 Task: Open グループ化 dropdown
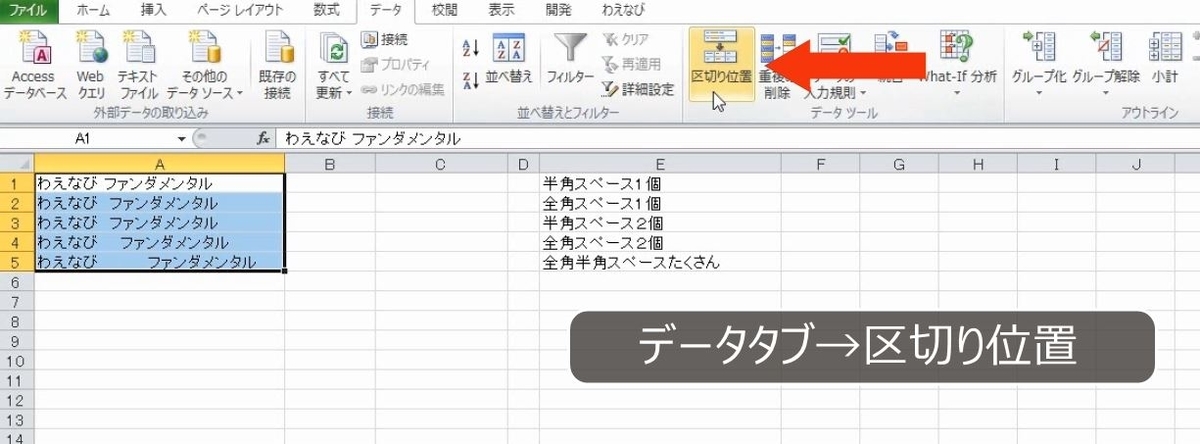[x=1039, y=62]
